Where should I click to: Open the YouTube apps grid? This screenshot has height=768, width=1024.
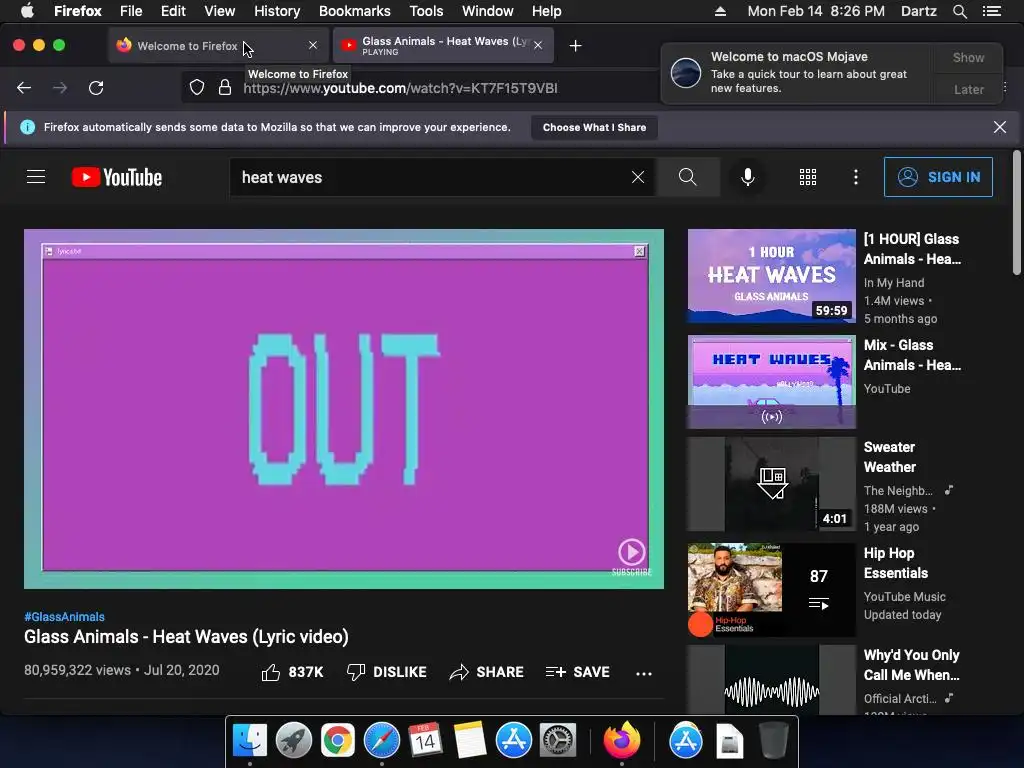pyautogui.click(x=808, y=177)
